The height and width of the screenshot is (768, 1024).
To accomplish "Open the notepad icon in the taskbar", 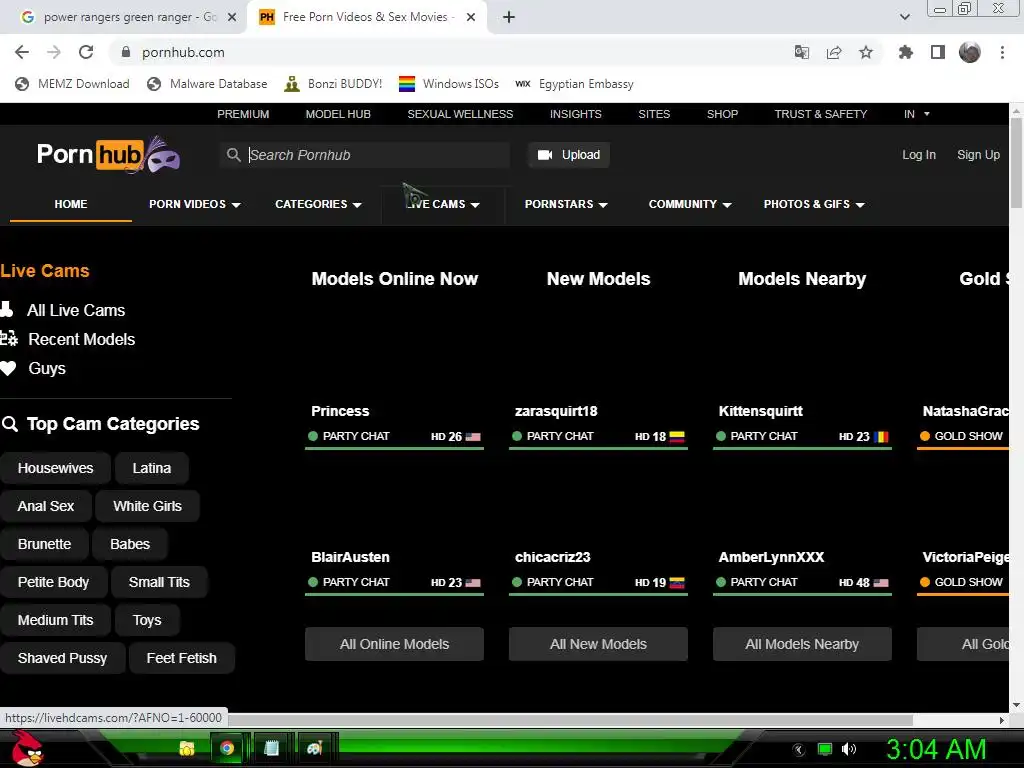I will coord(271,748).
